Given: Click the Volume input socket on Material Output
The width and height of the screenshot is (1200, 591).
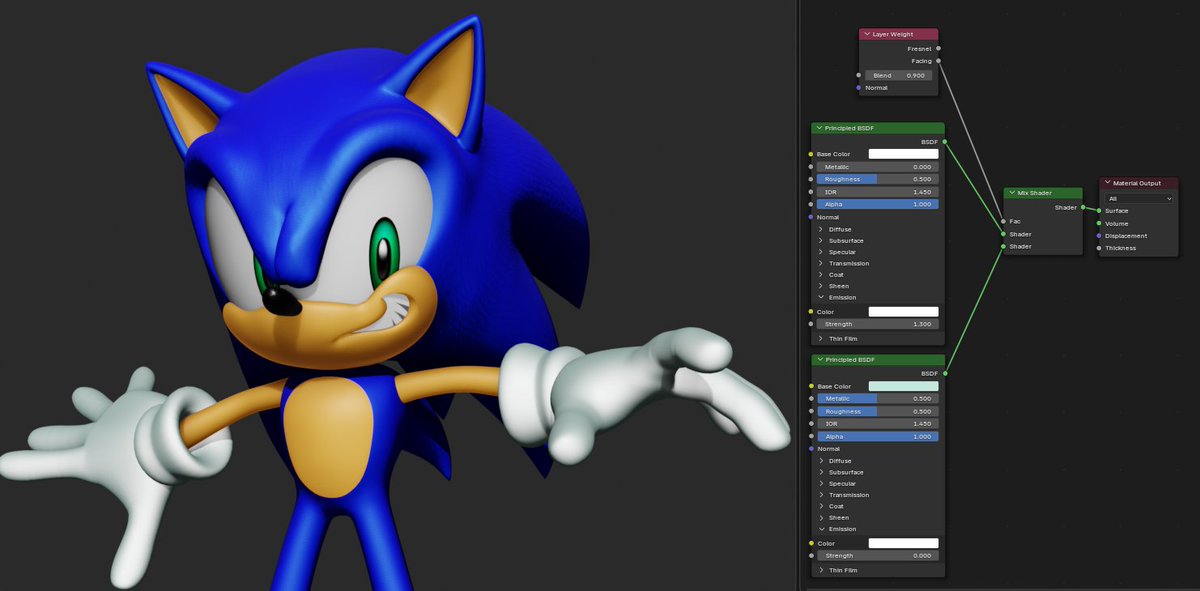Looking at the screenshot, I should [1098, 223].
